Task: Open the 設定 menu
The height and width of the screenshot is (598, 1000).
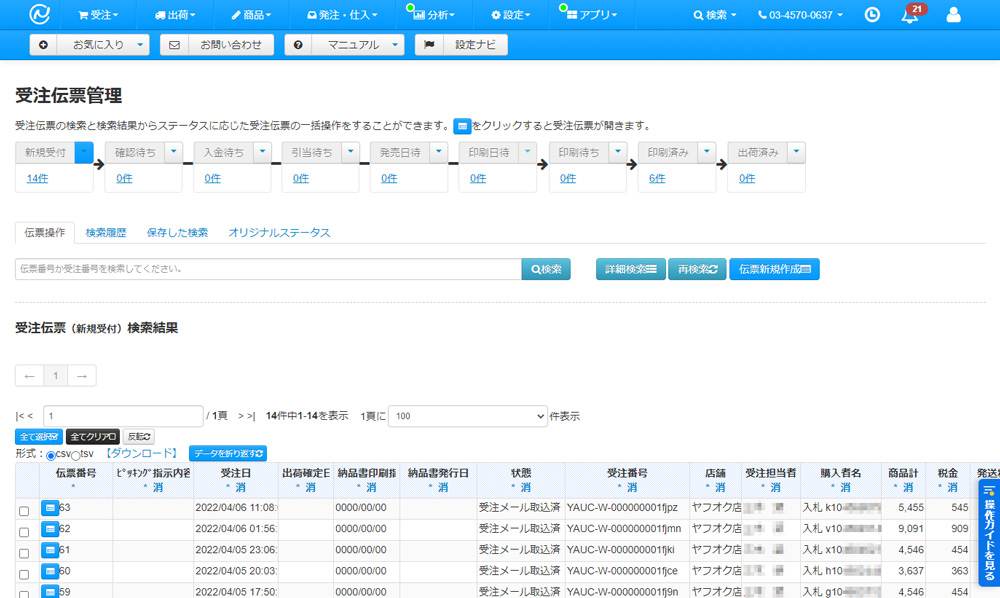Action: (511, 15)
